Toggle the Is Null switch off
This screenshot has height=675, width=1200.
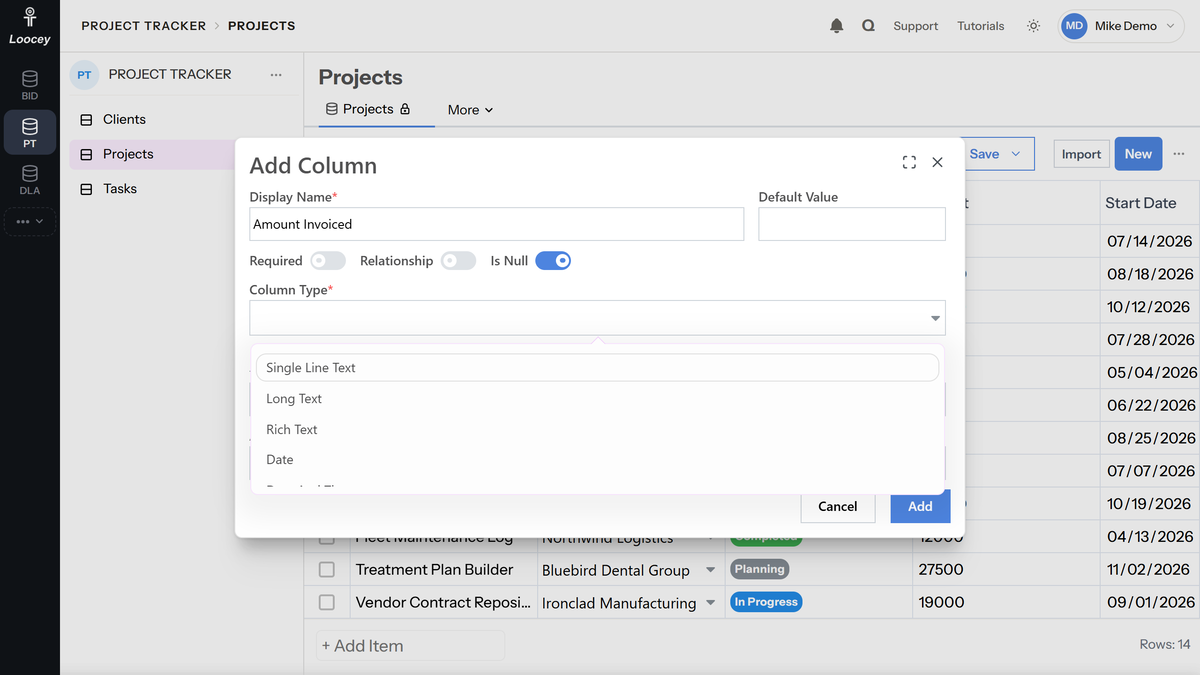(x=553, y=261)
